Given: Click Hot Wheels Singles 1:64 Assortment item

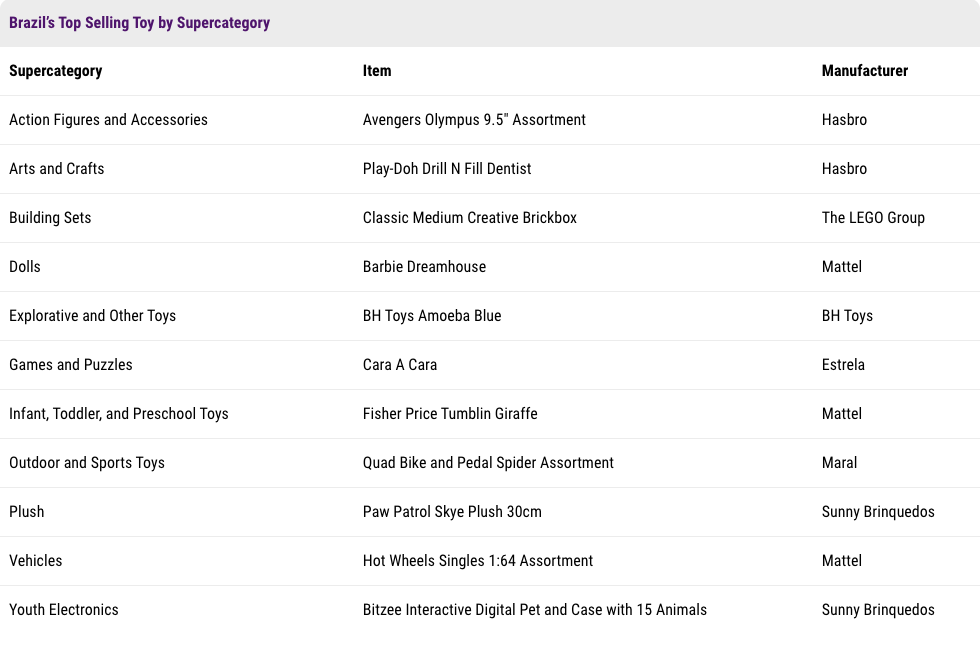Looking at the screenshot, I should (x=478, y=561).
